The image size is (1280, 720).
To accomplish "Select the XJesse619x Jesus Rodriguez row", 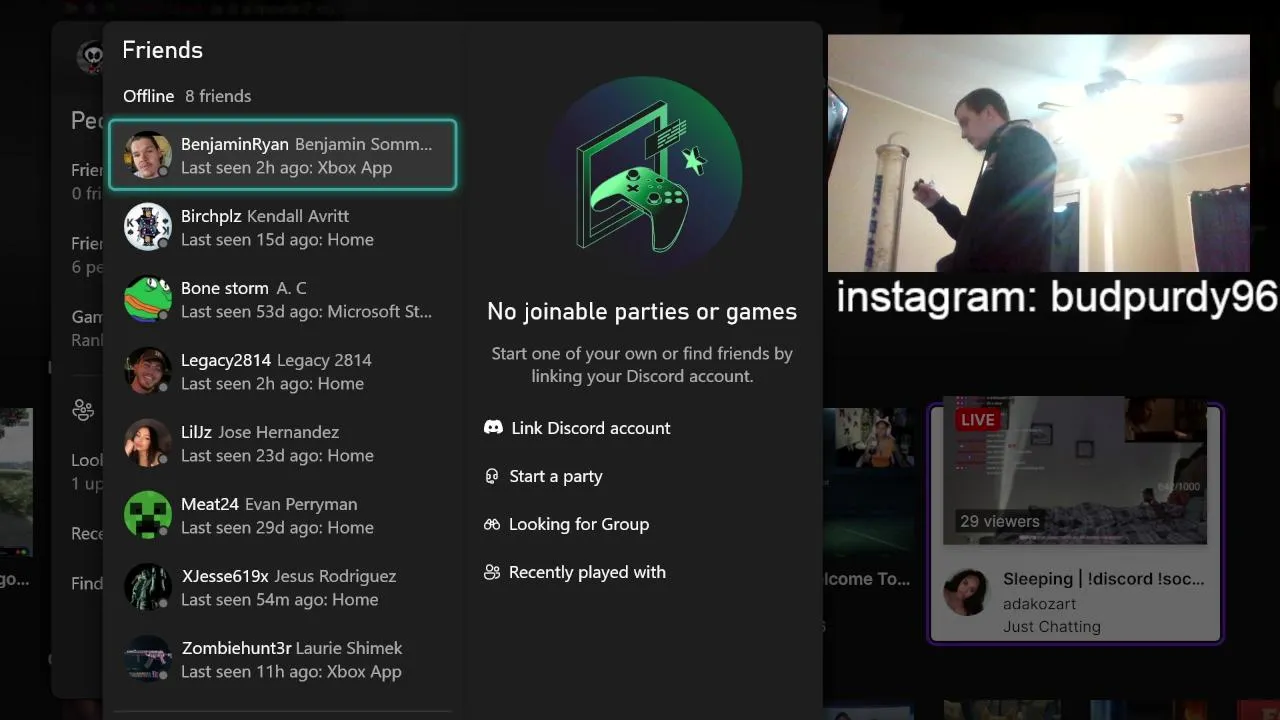I will point(282,587).
